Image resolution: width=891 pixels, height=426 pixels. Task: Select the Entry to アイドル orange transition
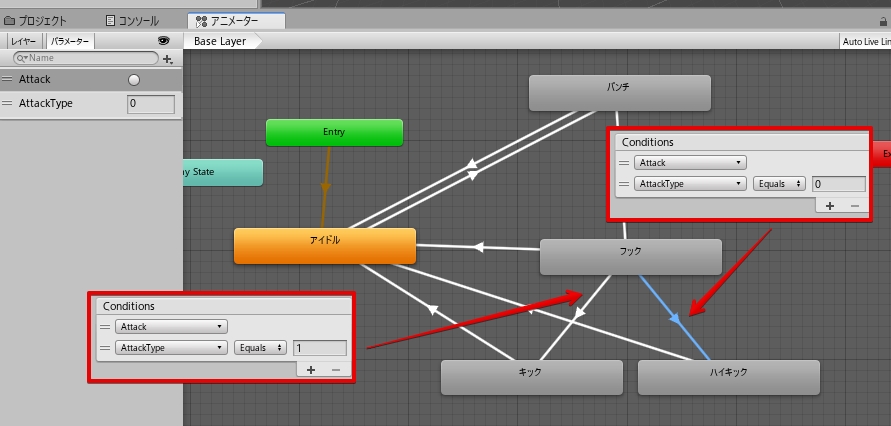326,187
